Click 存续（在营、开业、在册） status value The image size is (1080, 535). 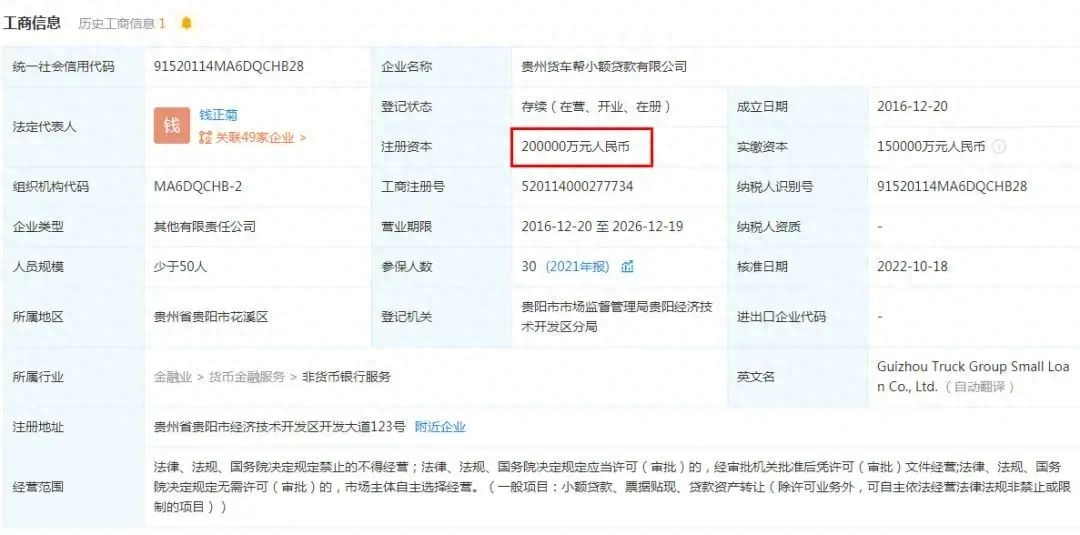[x=596, y=107]
